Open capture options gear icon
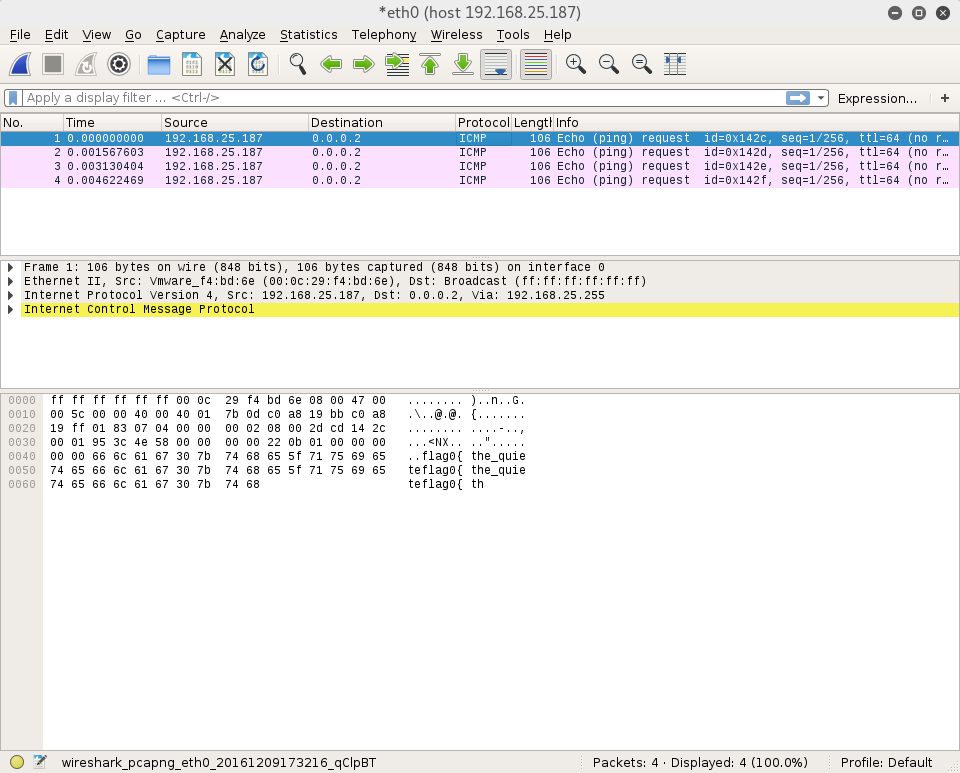Image resolution: width=960 pixels, height=773 pixels. point(119,65)
